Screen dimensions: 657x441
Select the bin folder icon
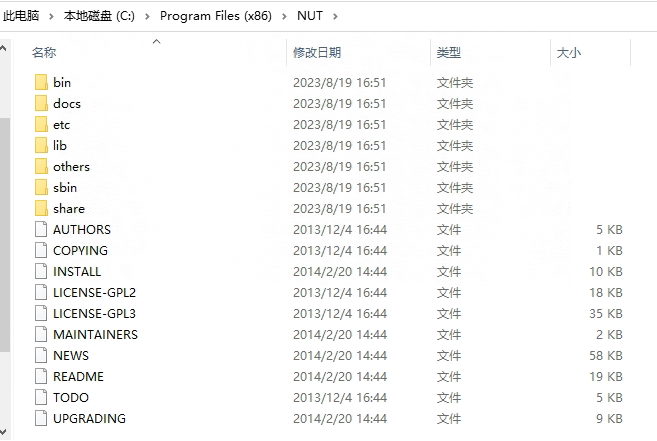tap(41, 82)
